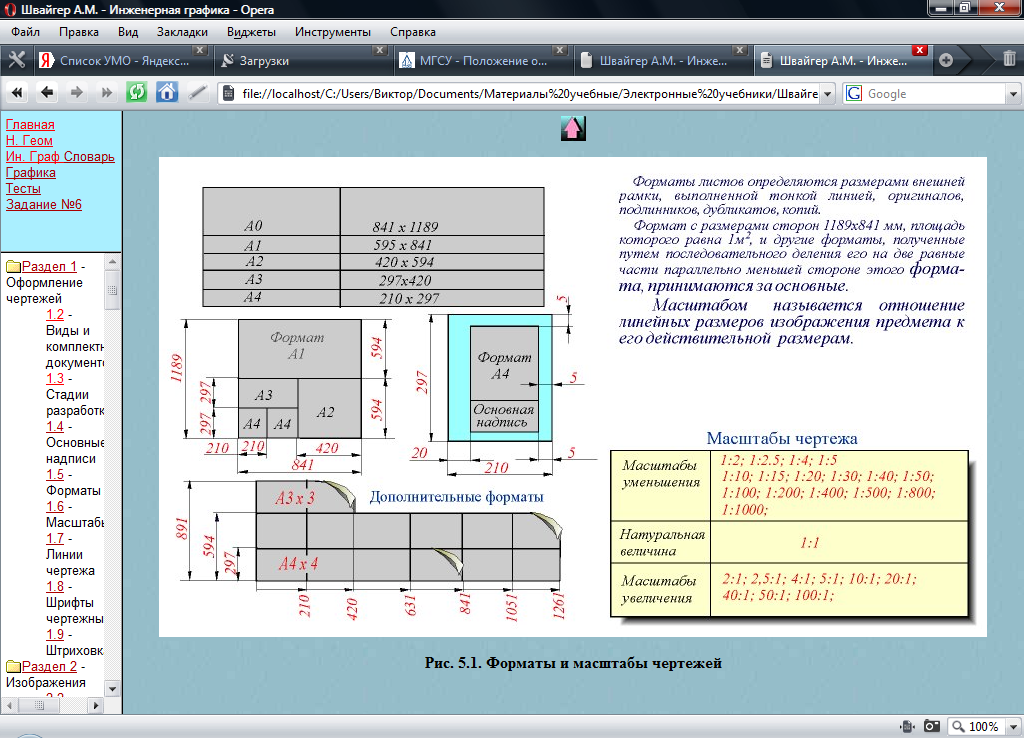Open the Раздел 2 link
Image resolution: width=1024 pixels, height=738 pixels.
pyautogui.click(x=50, y=666)
